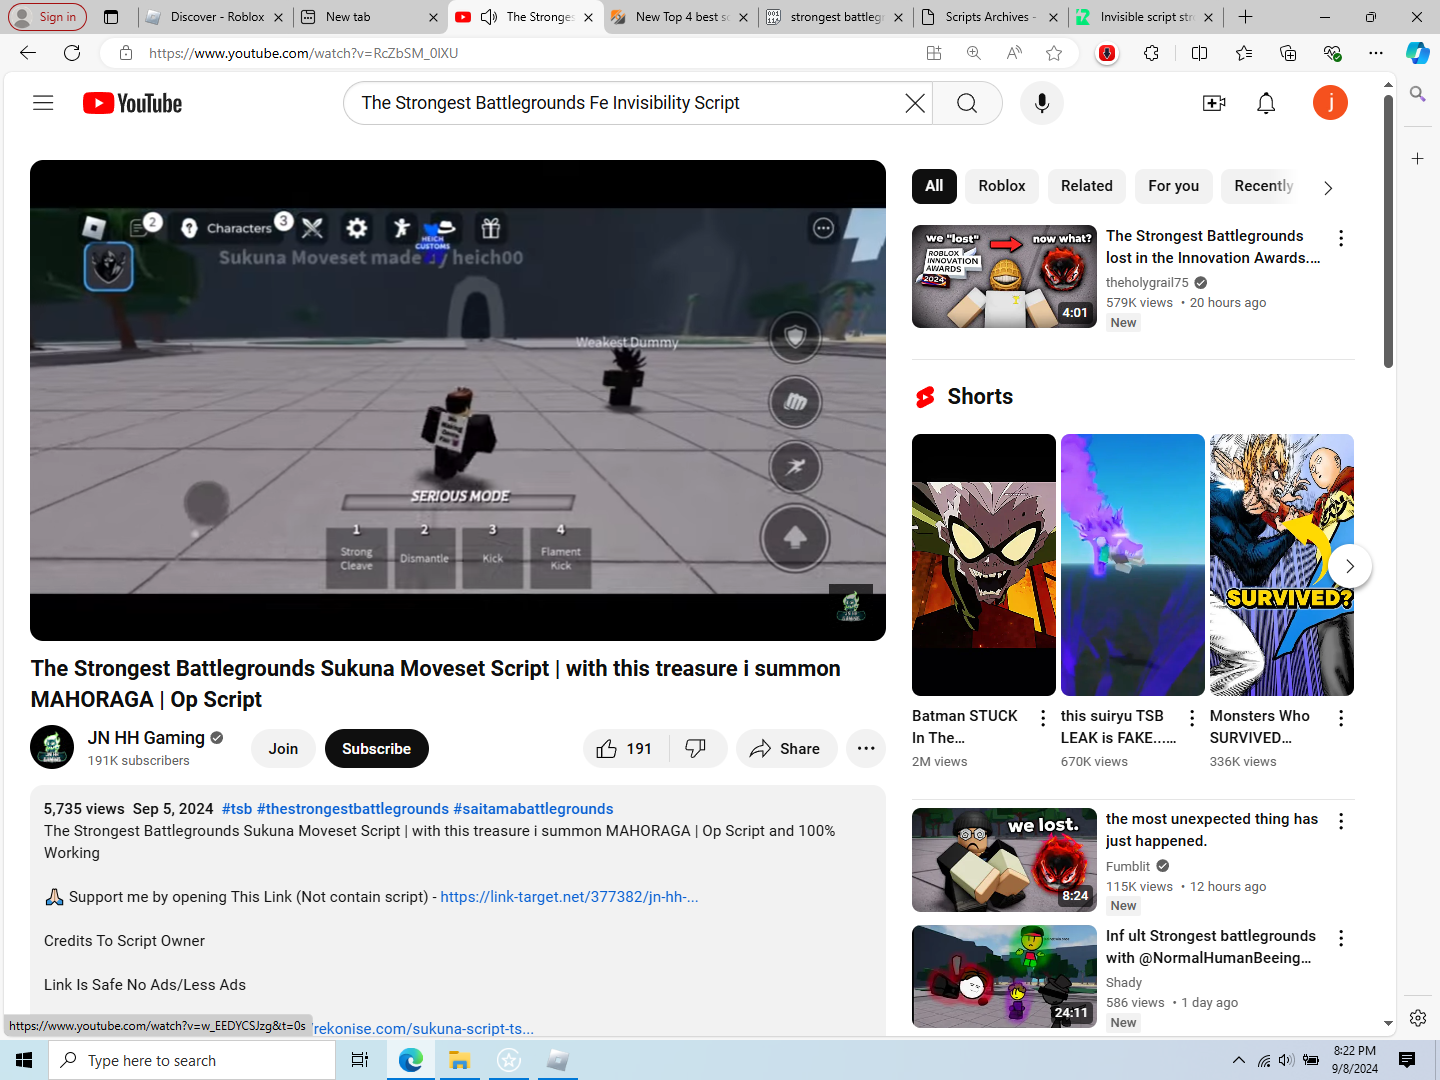This screenshot has height=1080, width=1440.
Task: Click the magnifier search button
Action: [x=967, y=103]
